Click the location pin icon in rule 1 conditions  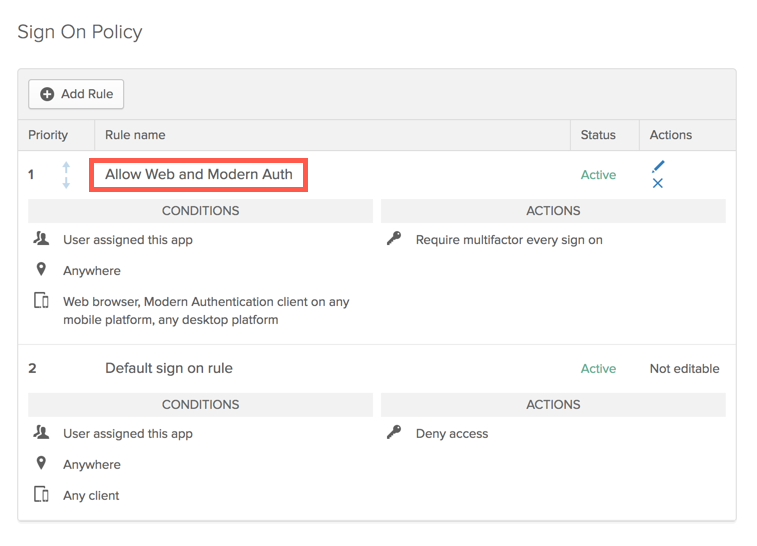[41, 270]
